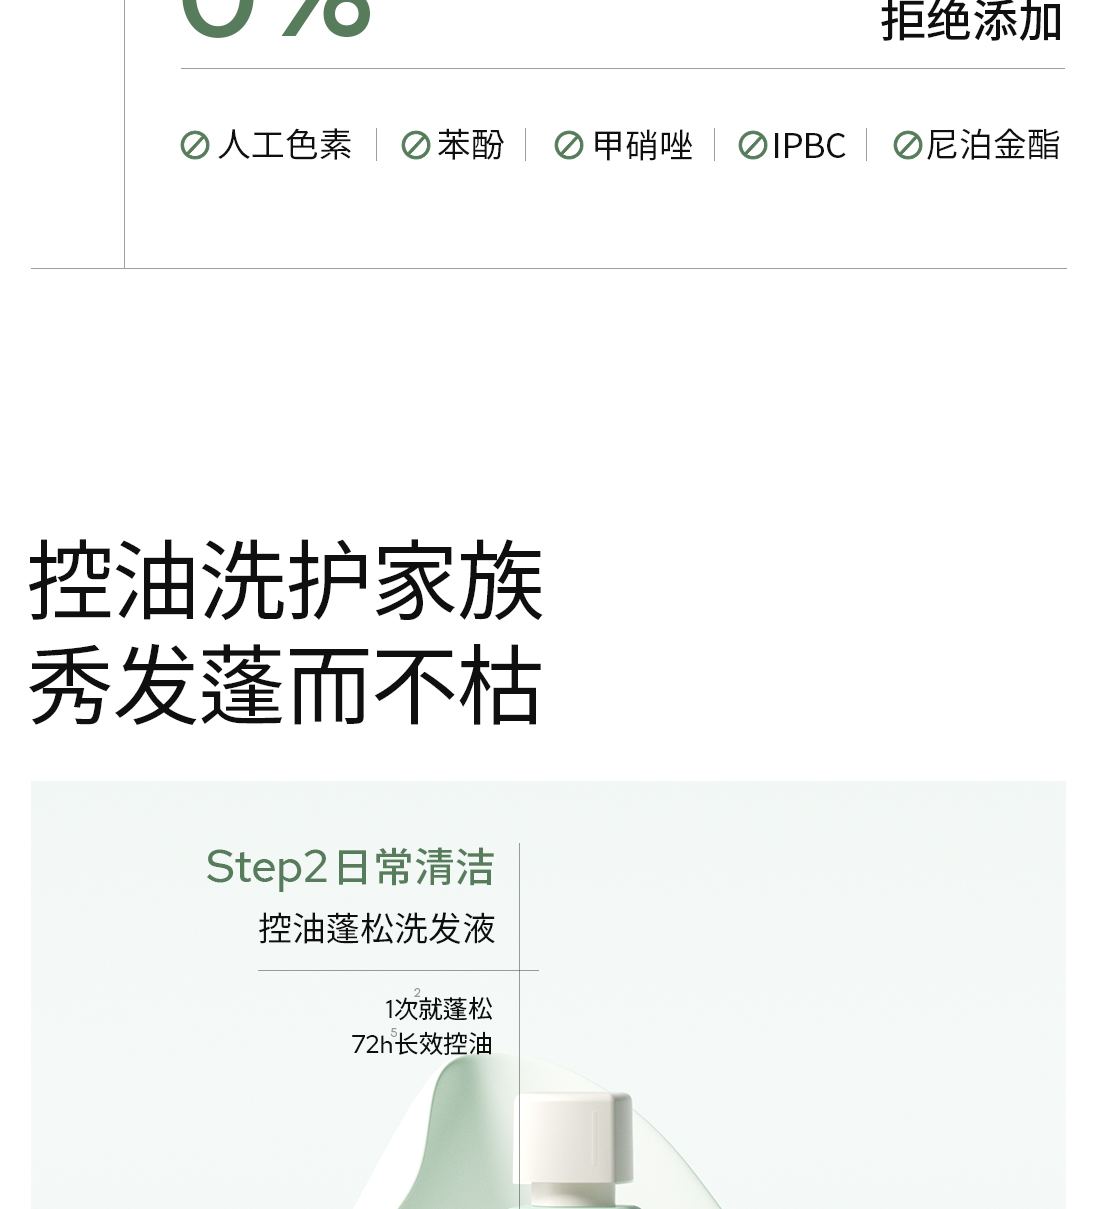1100x1209 pixels.
Task: Click the prohibition icon beside 人工色素
Action: [x=195, y=146]
